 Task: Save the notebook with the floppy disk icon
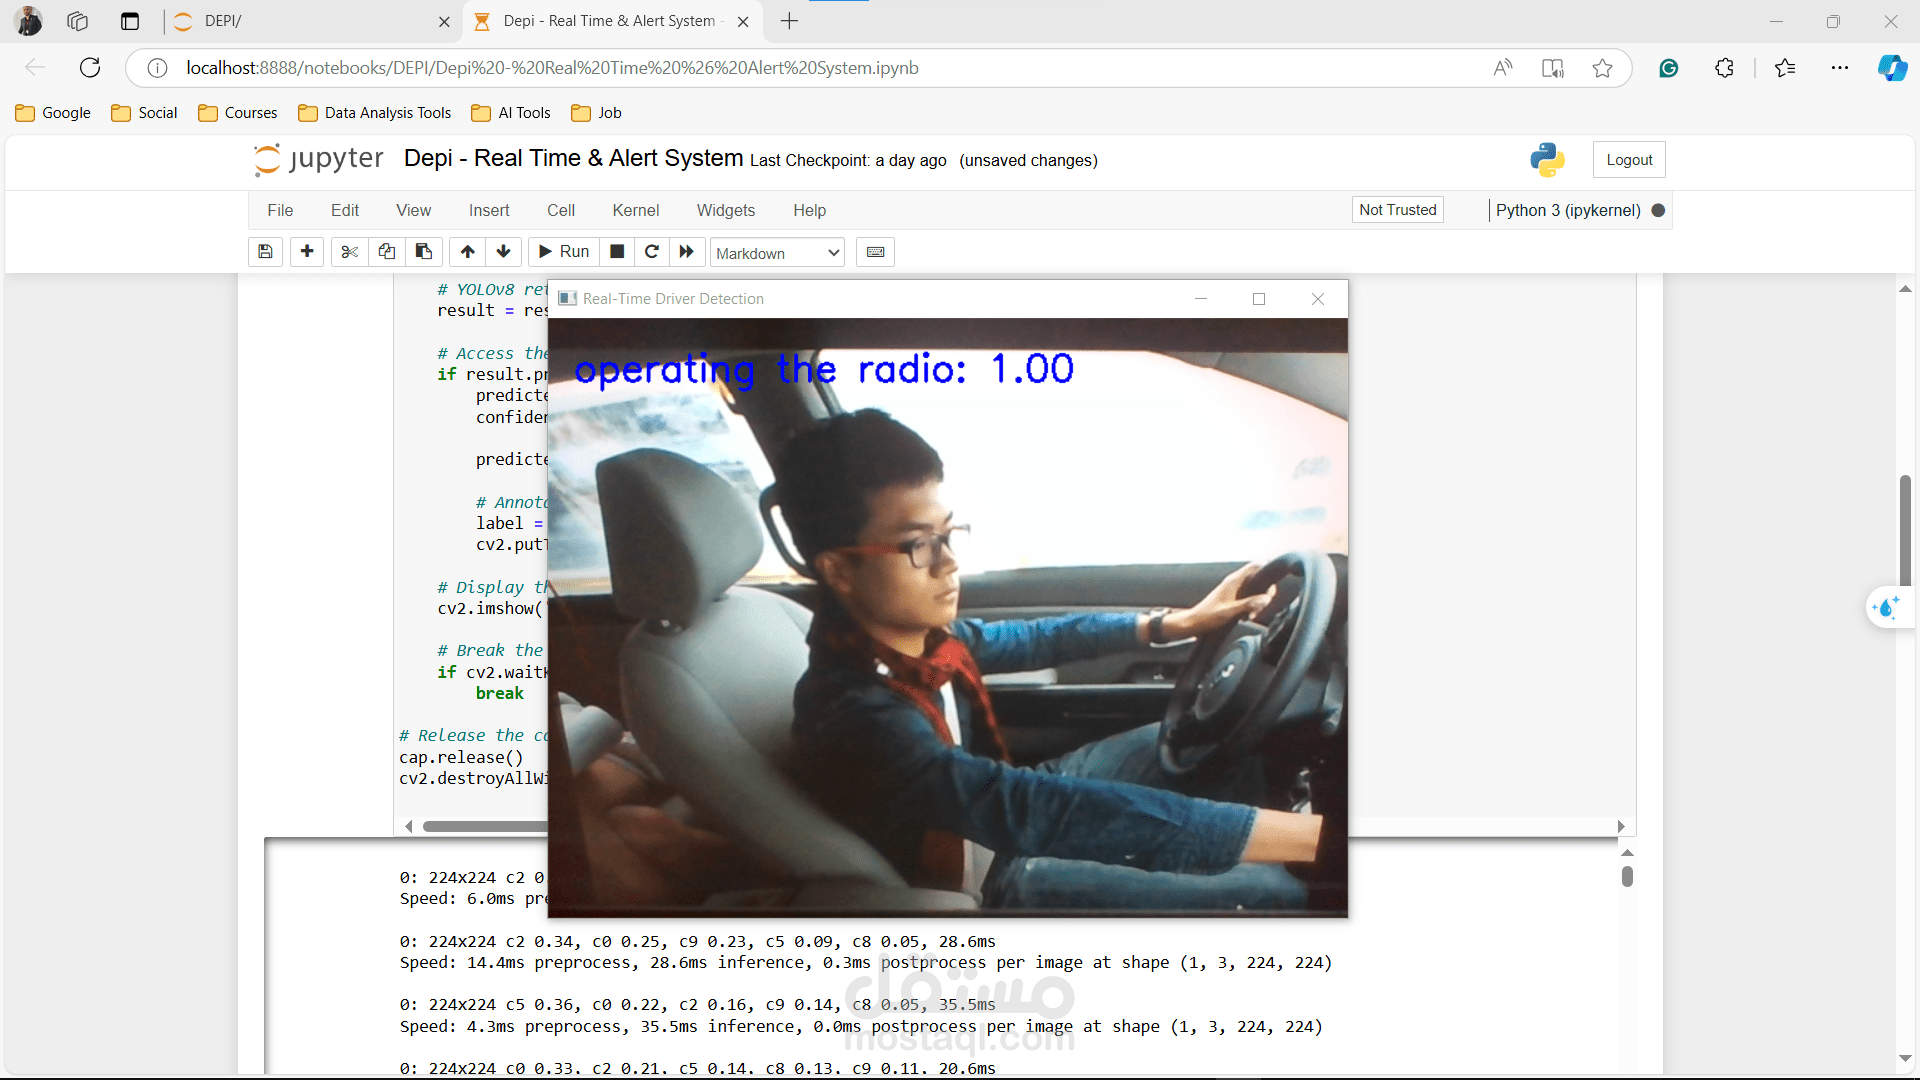coord(265,252)
